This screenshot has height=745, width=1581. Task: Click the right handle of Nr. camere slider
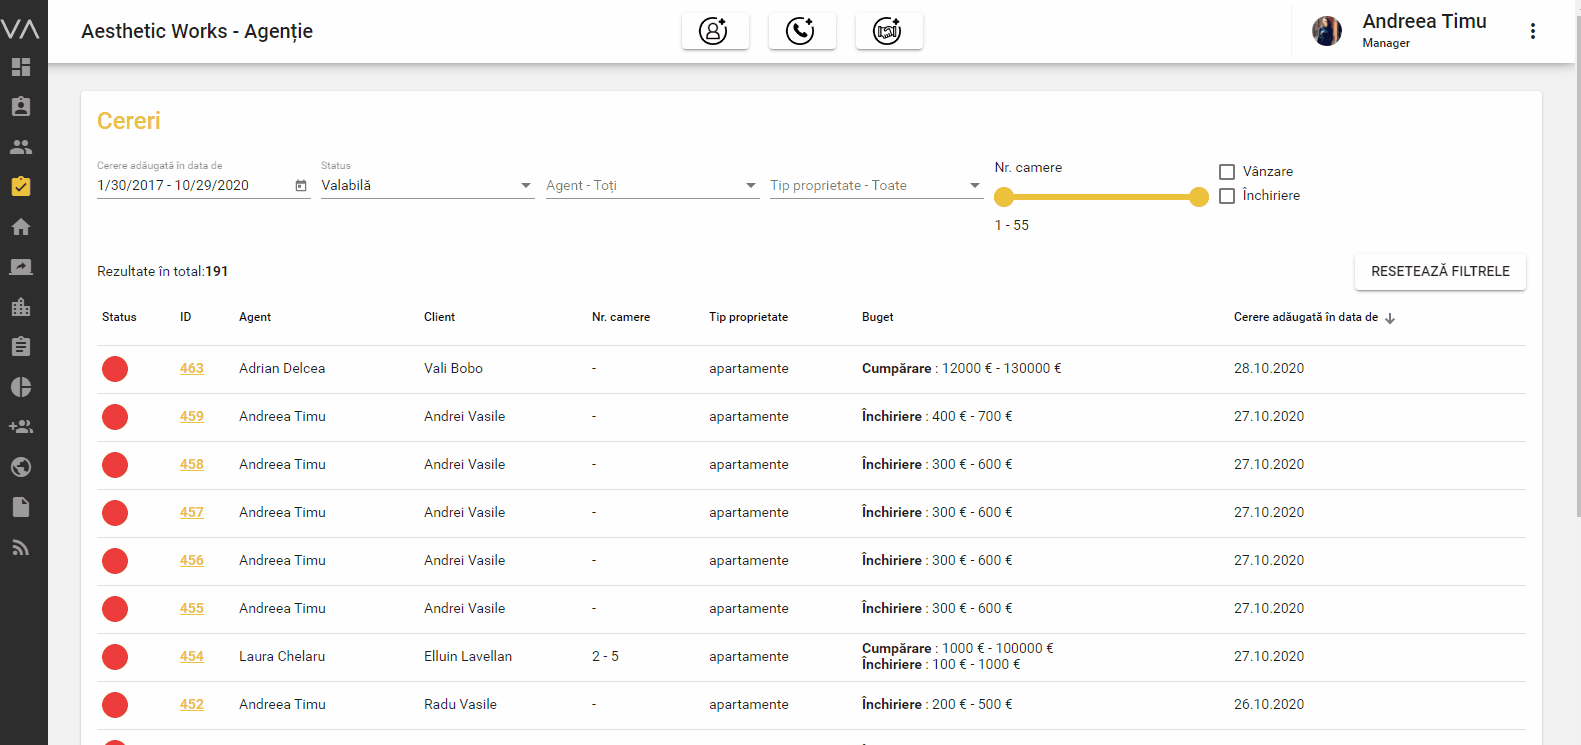tap(1199, 197)
